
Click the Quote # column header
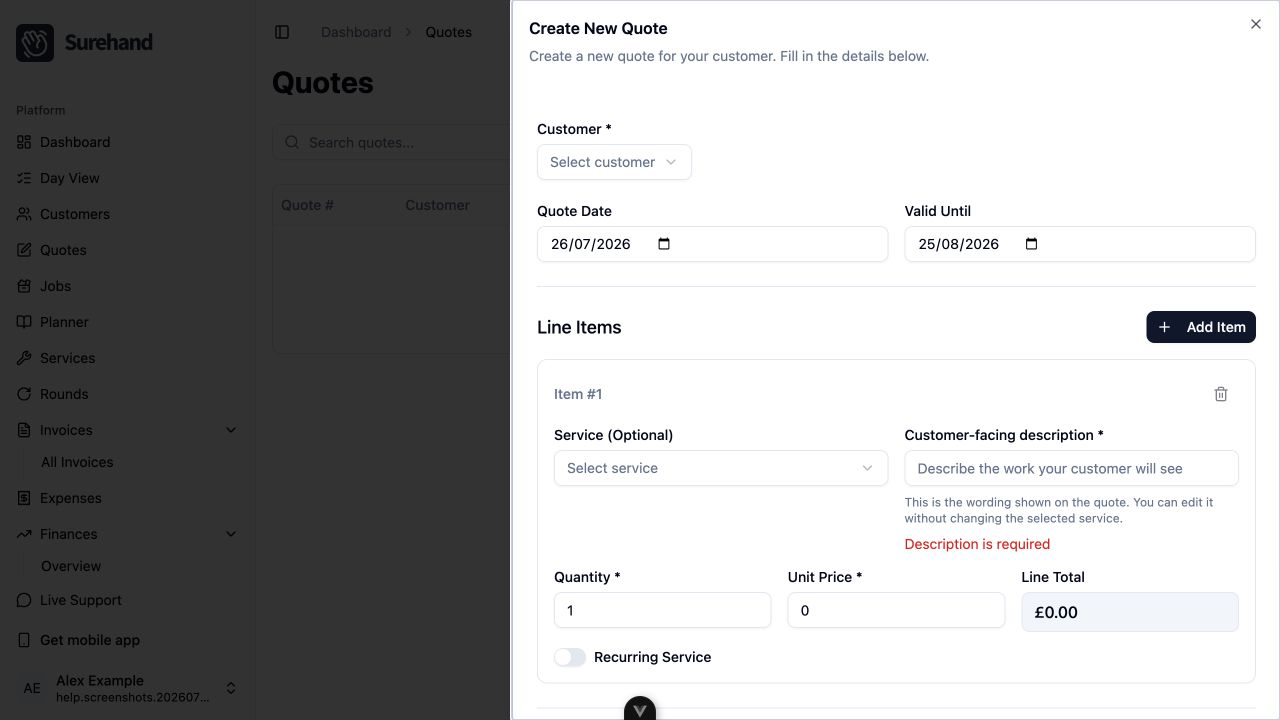click(308, 205)
